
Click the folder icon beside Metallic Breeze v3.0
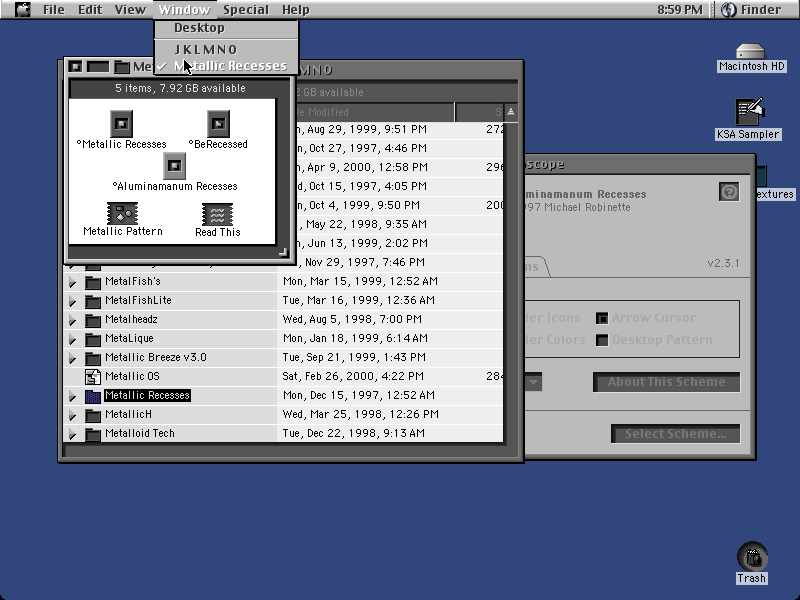pos(93,358)
